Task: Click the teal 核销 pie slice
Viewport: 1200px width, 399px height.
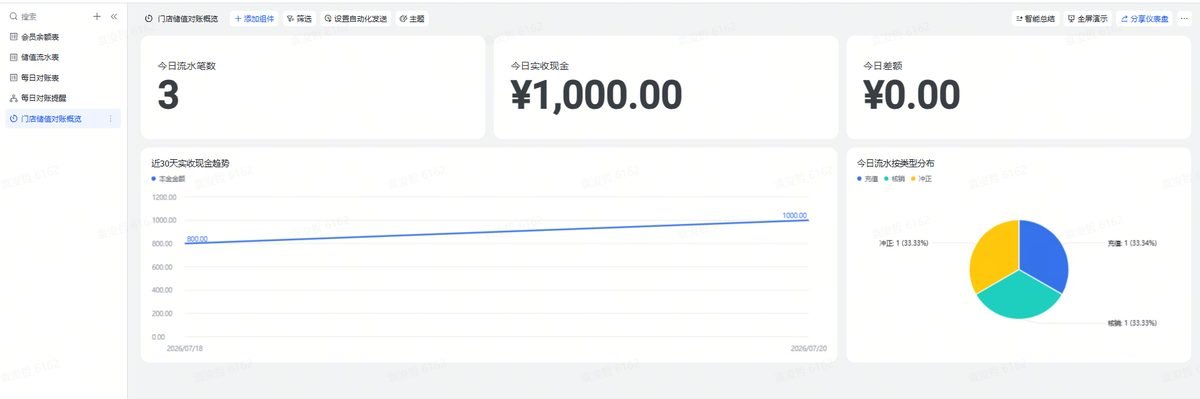Action: [1015, 297]
